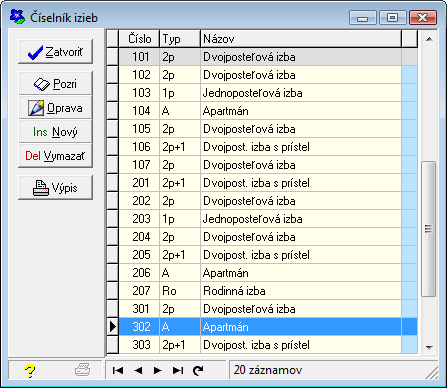Go to previous record arrow
This screenshot has width=447, height=388.
[138, 370]
